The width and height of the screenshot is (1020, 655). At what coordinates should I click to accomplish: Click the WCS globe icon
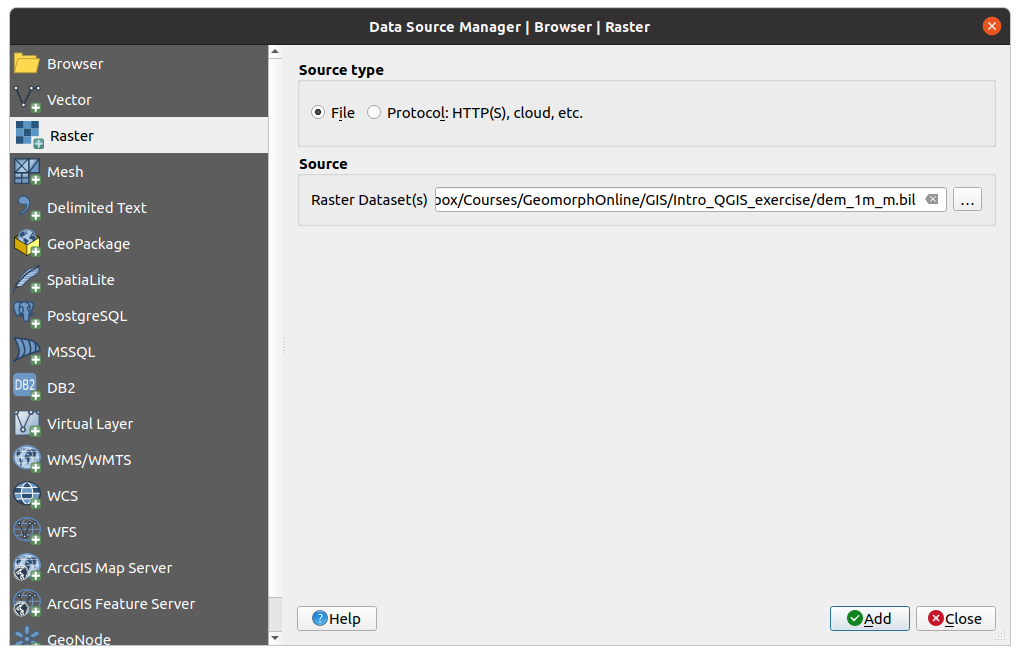click(x=27, y=496)
